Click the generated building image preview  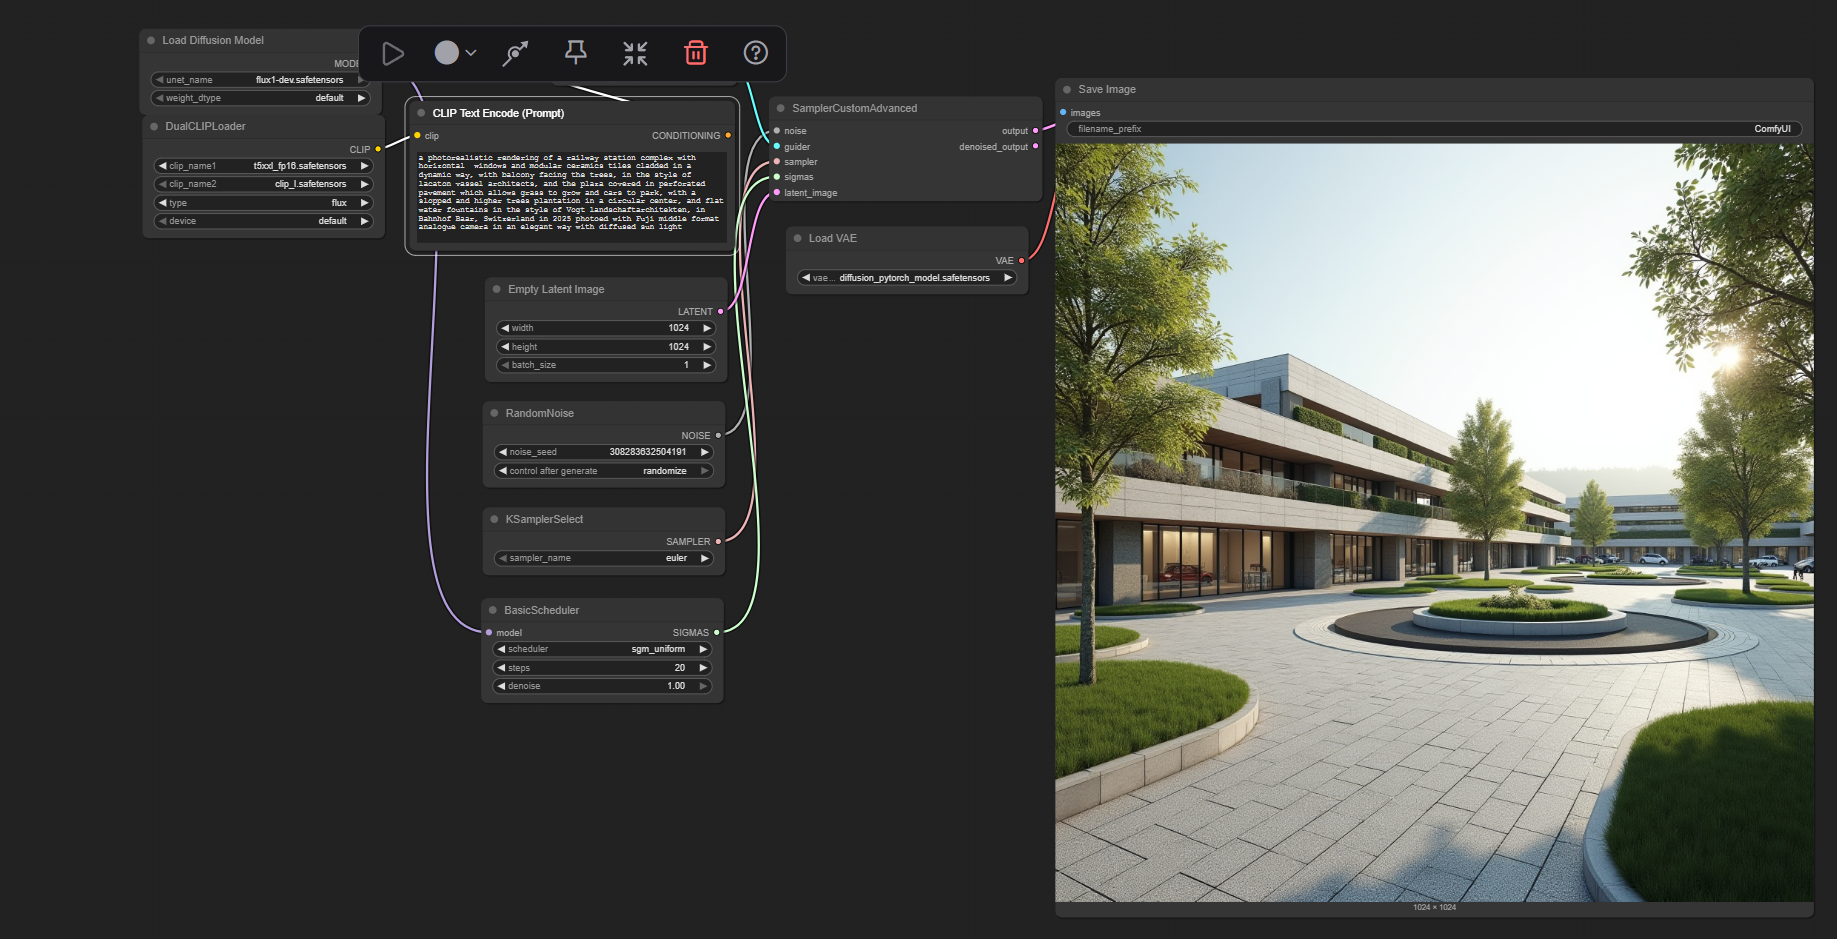(1434, 522)
